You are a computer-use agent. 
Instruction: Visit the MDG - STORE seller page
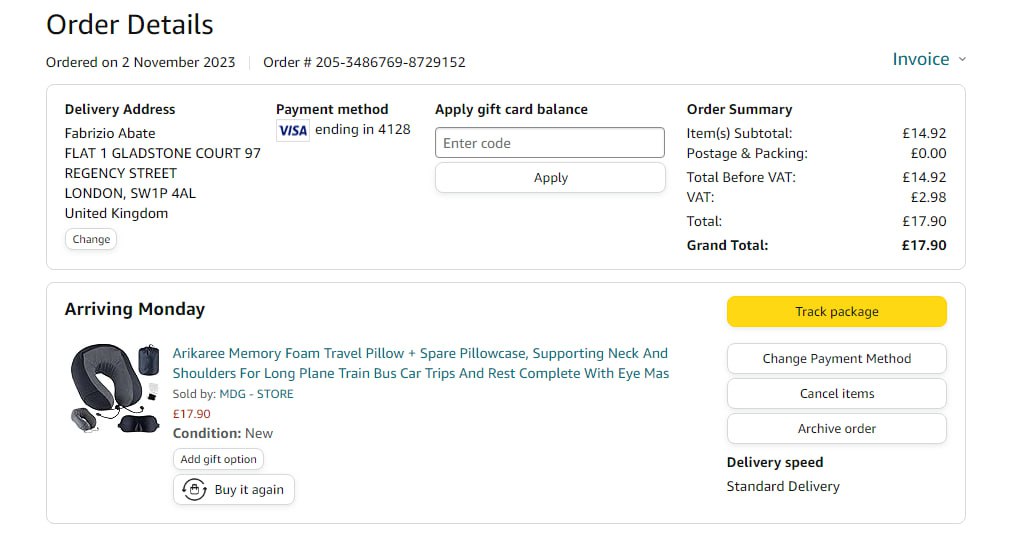[256, 394]
